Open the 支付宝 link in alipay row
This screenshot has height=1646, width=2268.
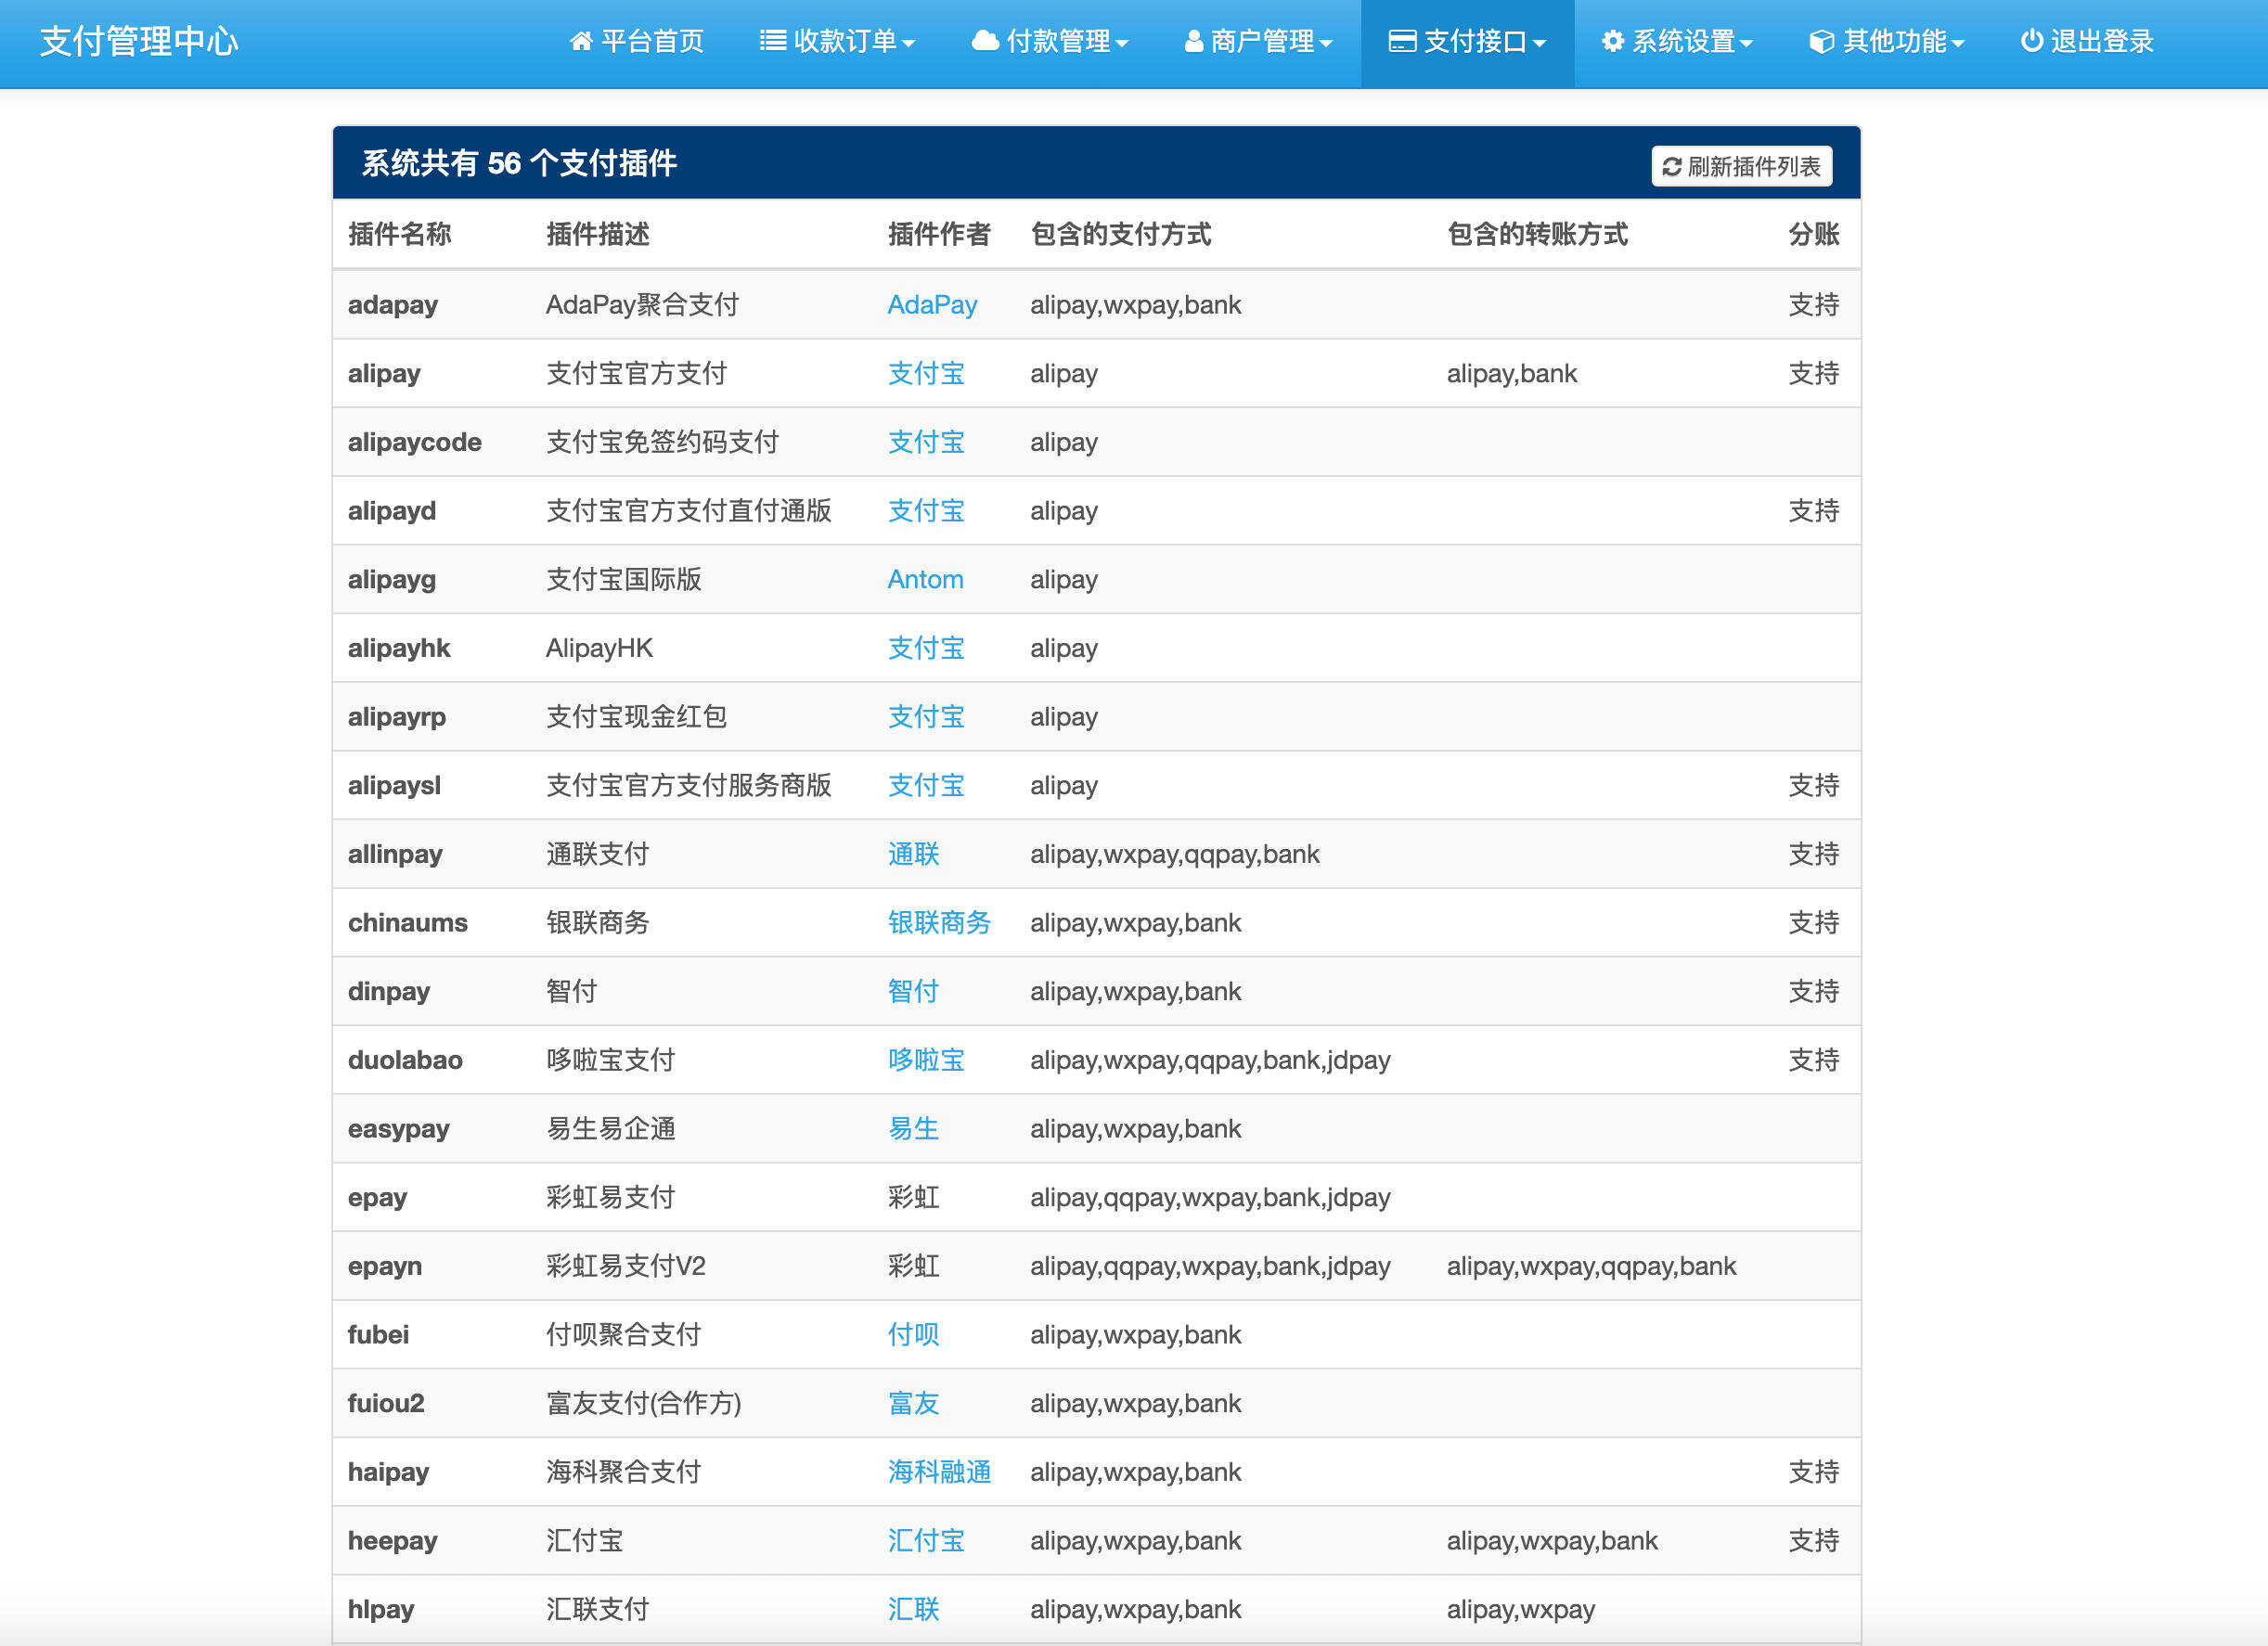click(925, 373)
